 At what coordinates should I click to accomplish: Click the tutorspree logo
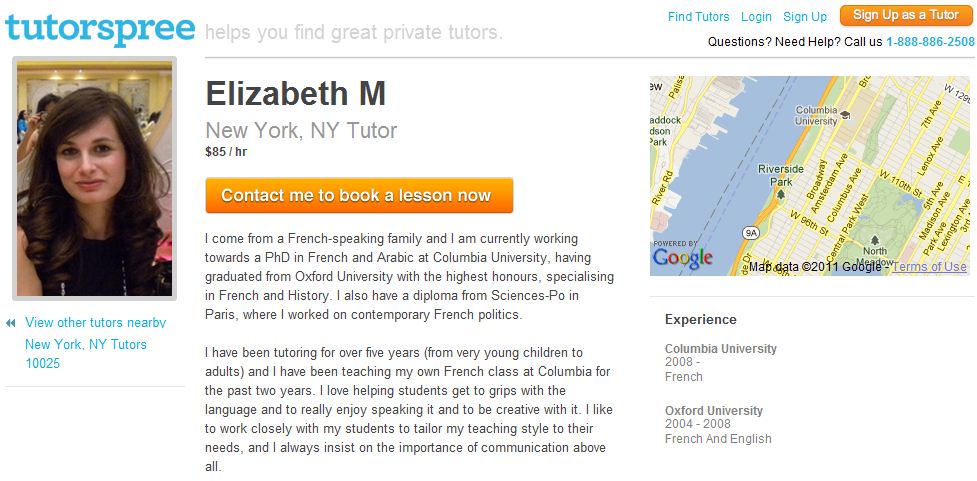(100, 29)
